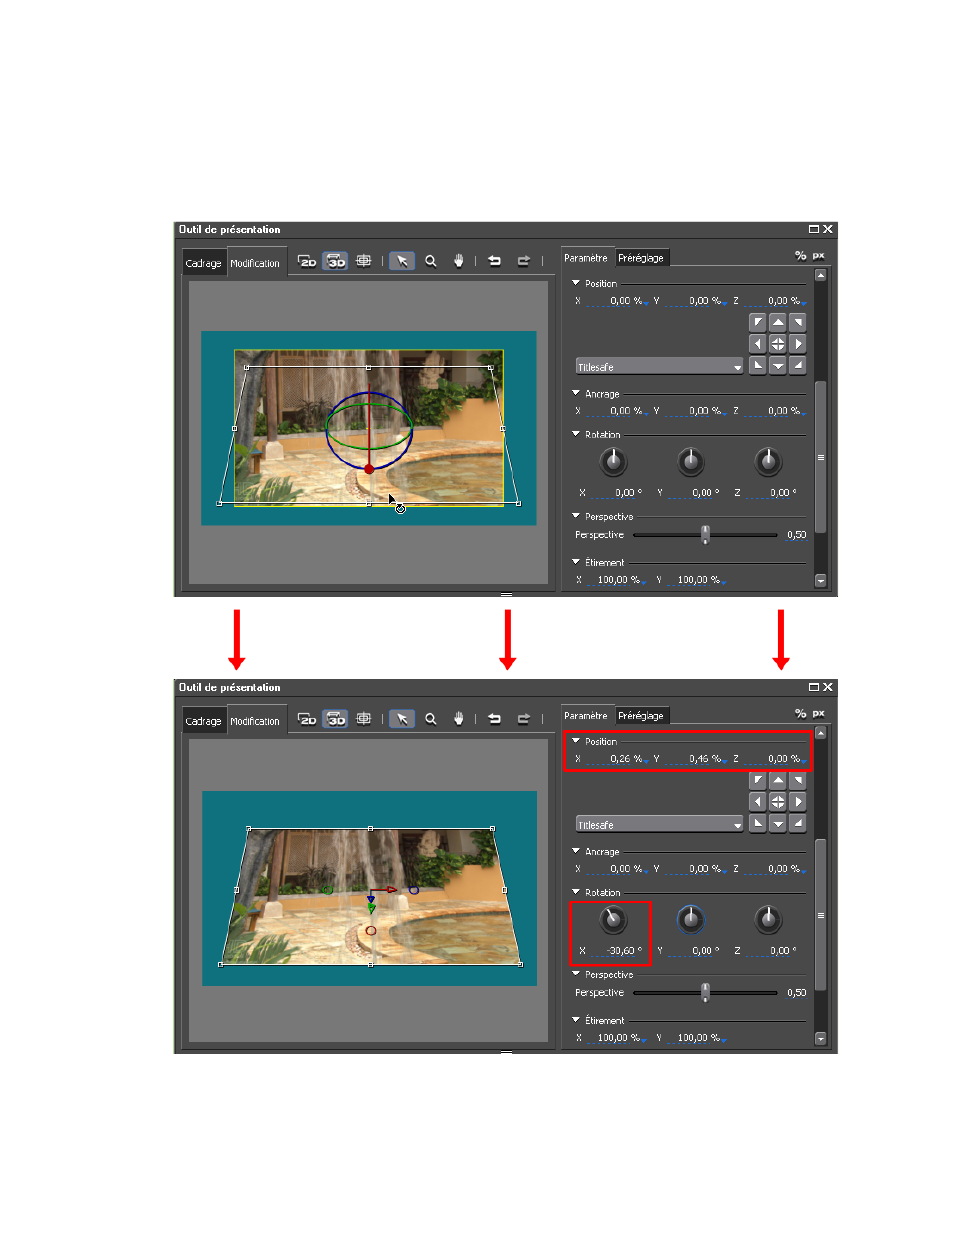The height and width of the screenshot is (1235, 954).
Task: Select the arrow selection tool in upper window
Action: (402, 261)
